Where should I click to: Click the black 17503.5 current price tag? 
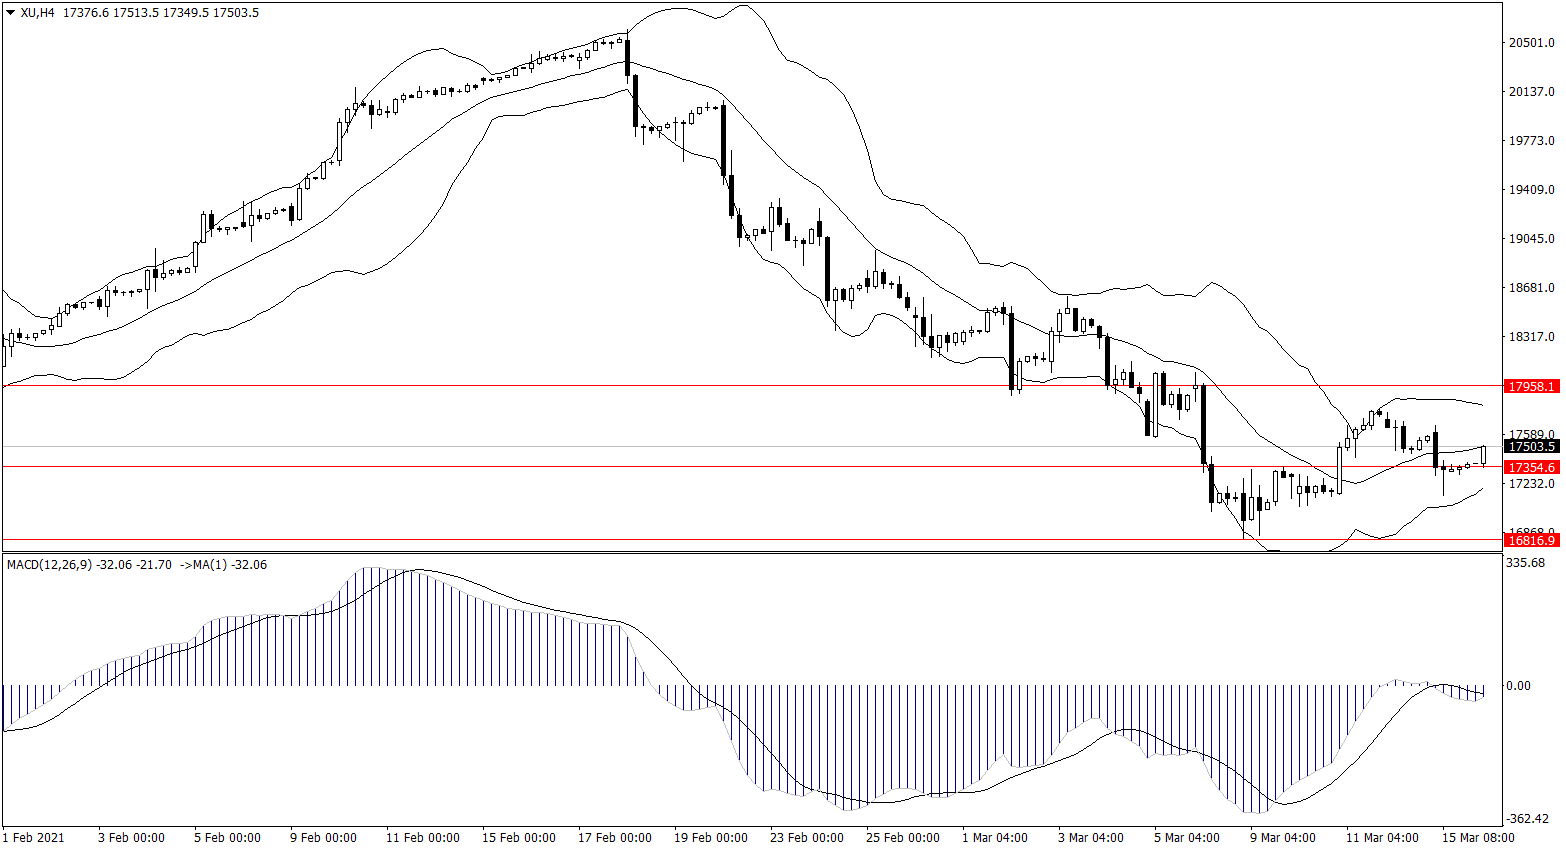[x=1531, y=447]
